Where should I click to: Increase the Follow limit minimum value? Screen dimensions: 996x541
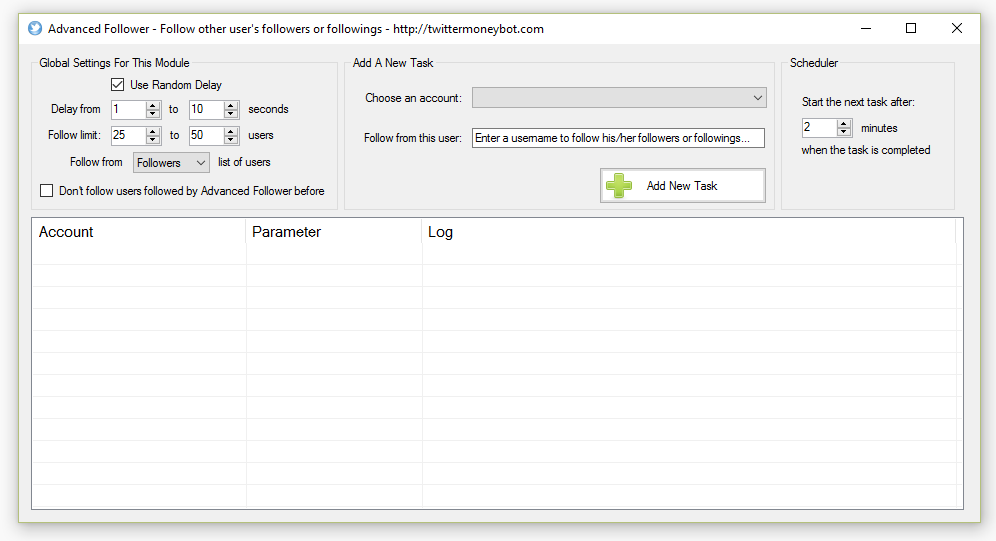point(152,131)
